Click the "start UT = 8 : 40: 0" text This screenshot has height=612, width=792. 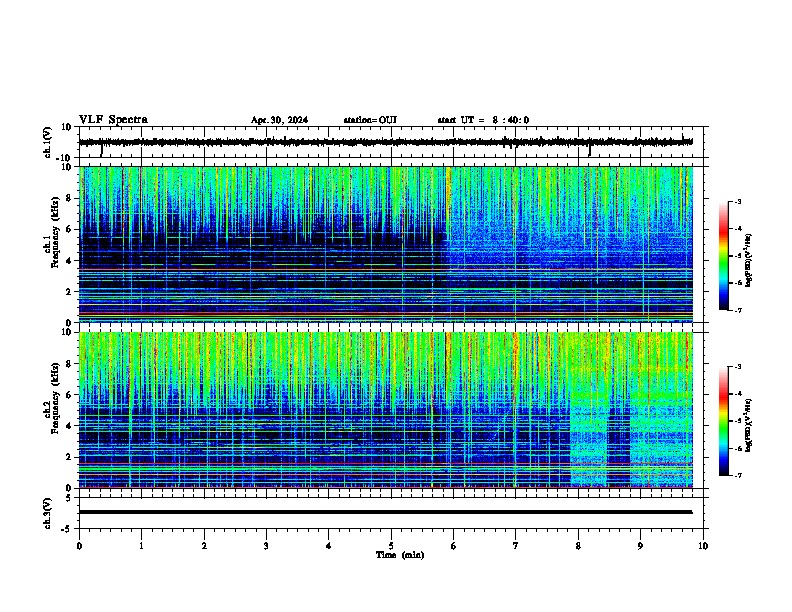tap(483, 120)
